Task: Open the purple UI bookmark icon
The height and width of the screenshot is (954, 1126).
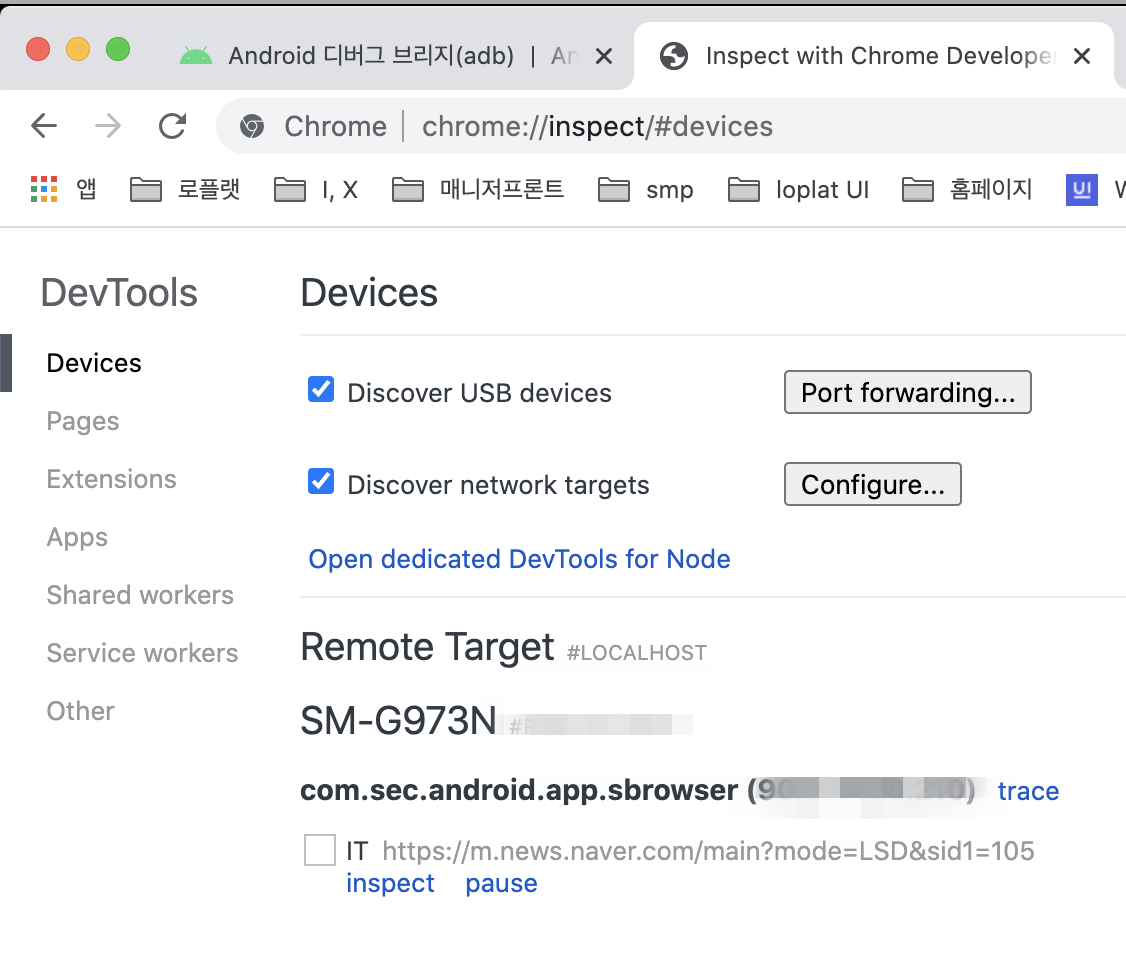Action: (x=1081, y=190)
